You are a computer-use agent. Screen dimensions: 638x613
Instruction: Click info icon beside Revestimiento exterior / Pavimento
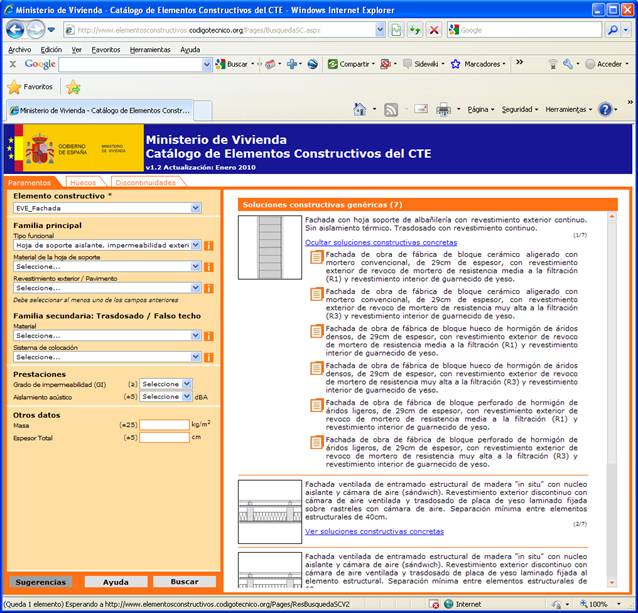click(x=208, y=288)
